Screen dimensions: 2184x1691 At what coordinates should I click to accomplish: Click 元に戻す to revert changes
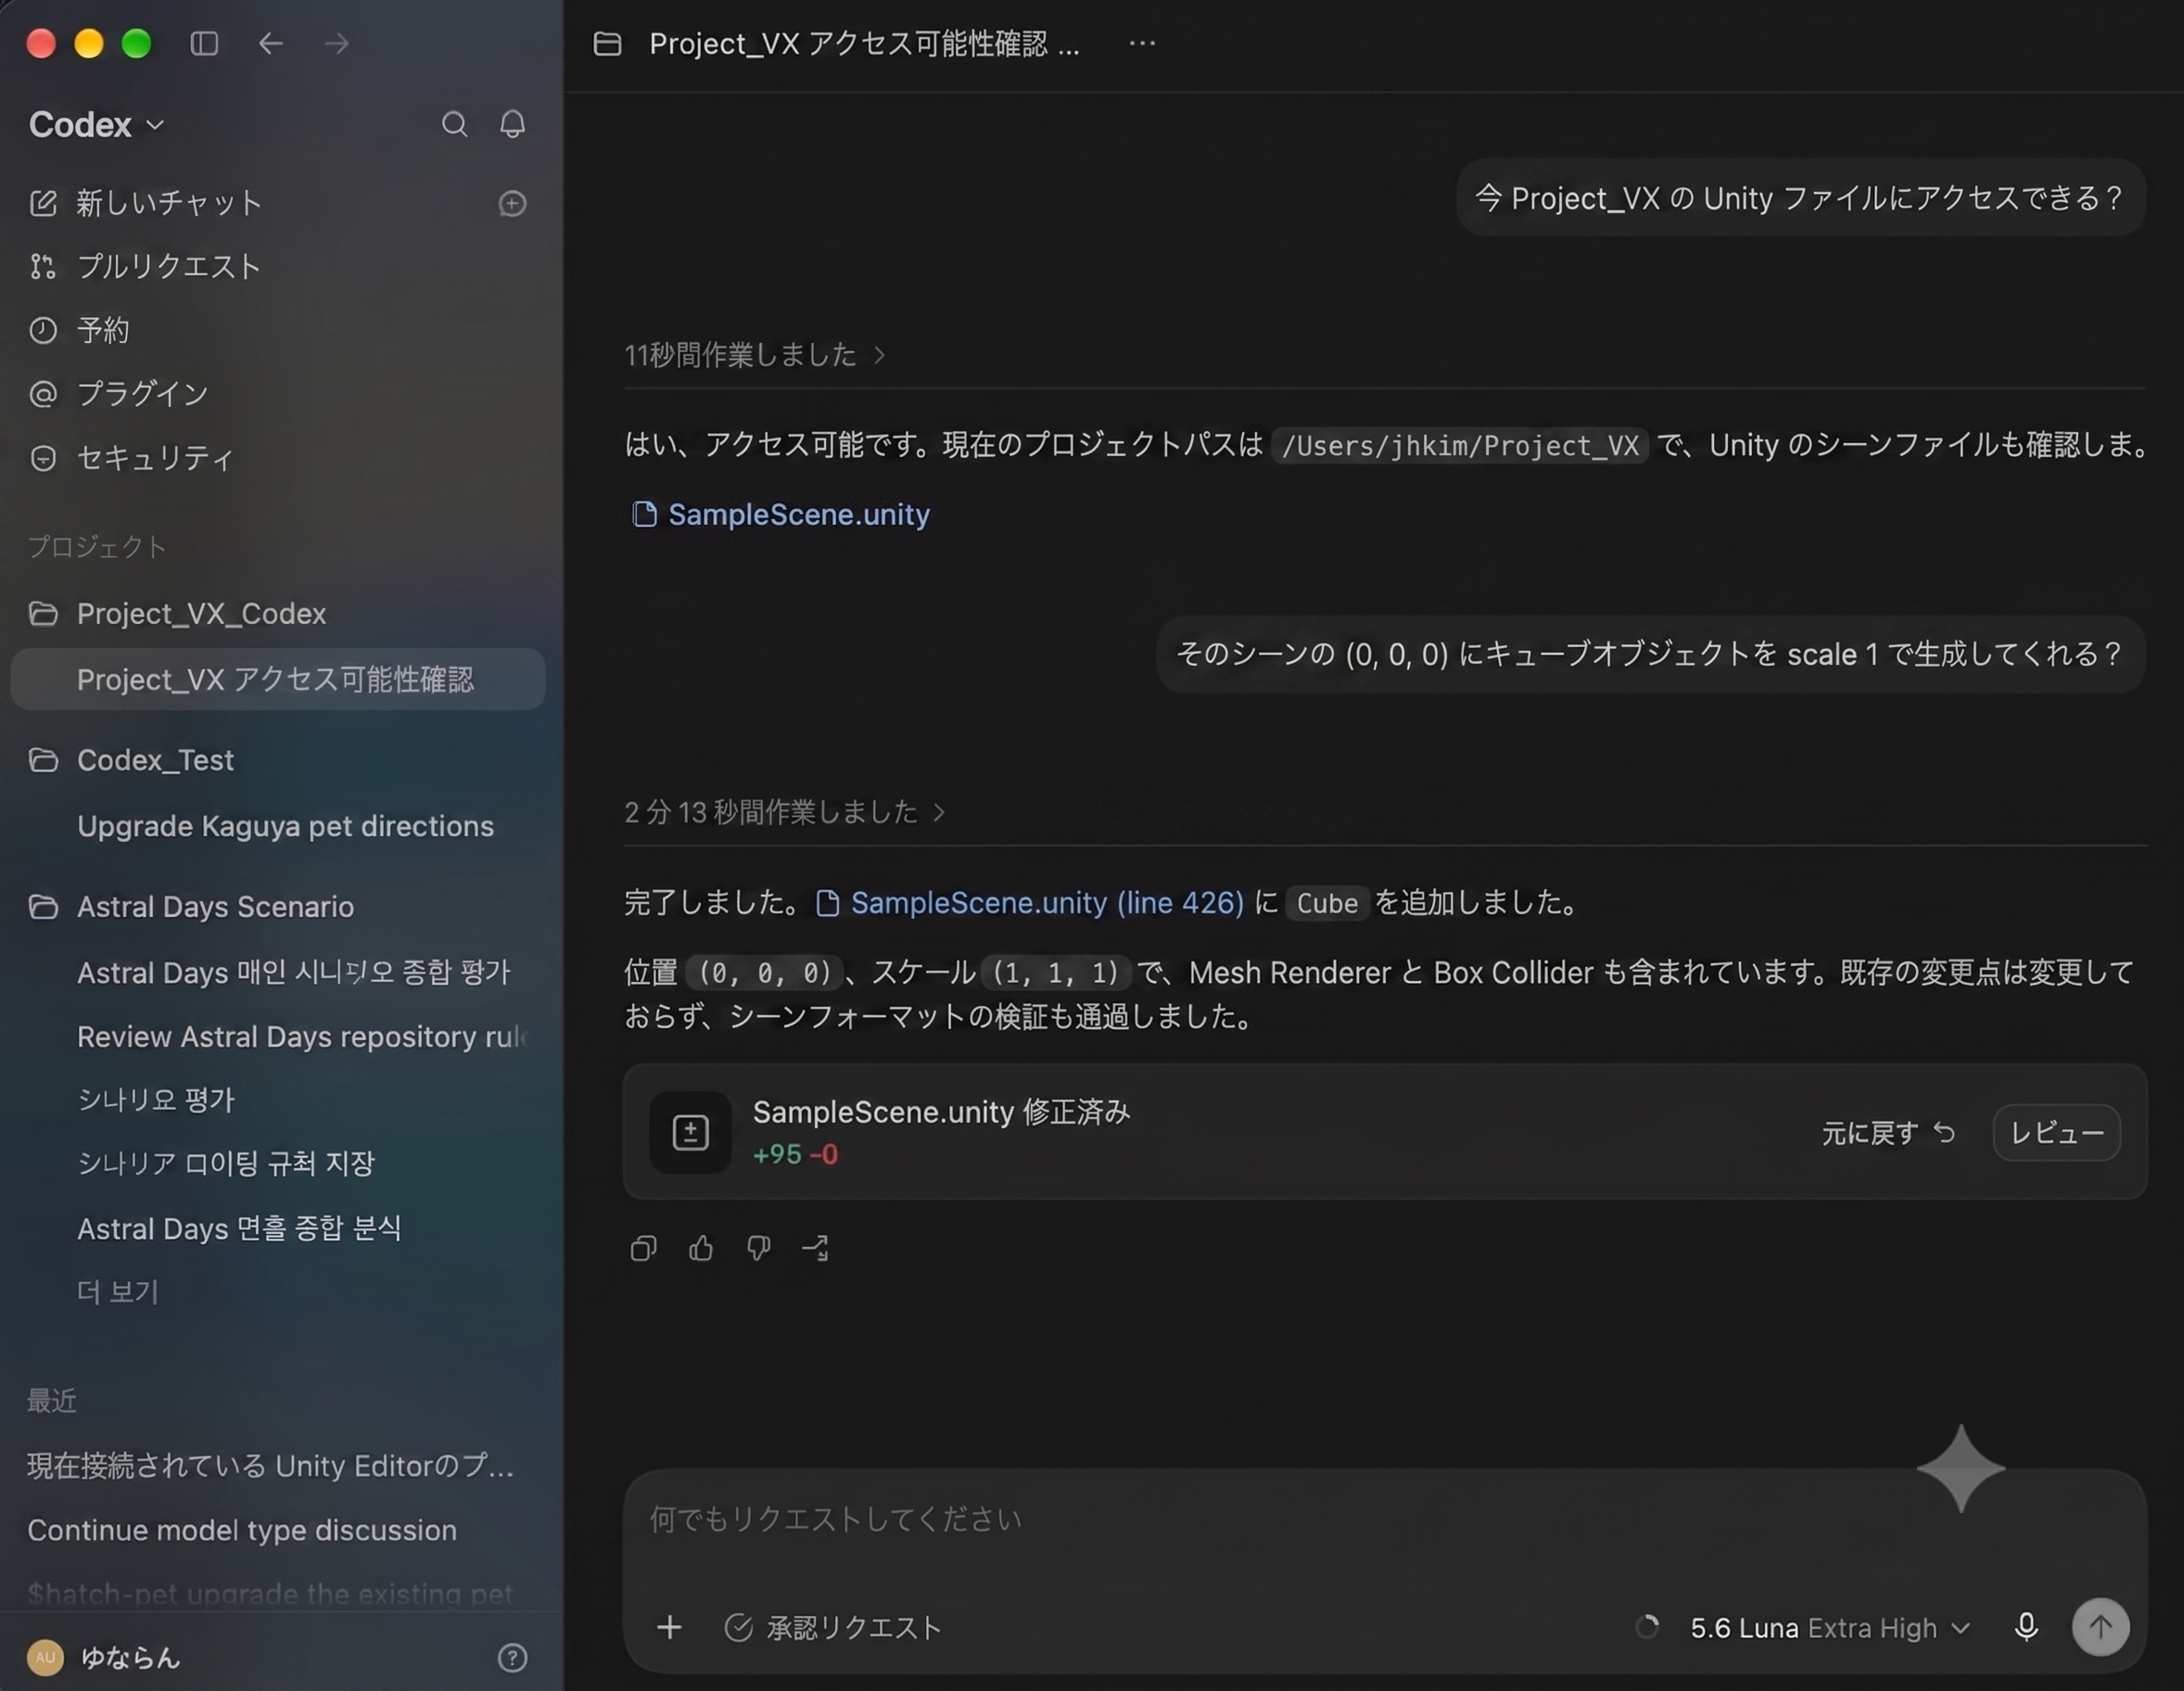(x=1888, y=1133)
